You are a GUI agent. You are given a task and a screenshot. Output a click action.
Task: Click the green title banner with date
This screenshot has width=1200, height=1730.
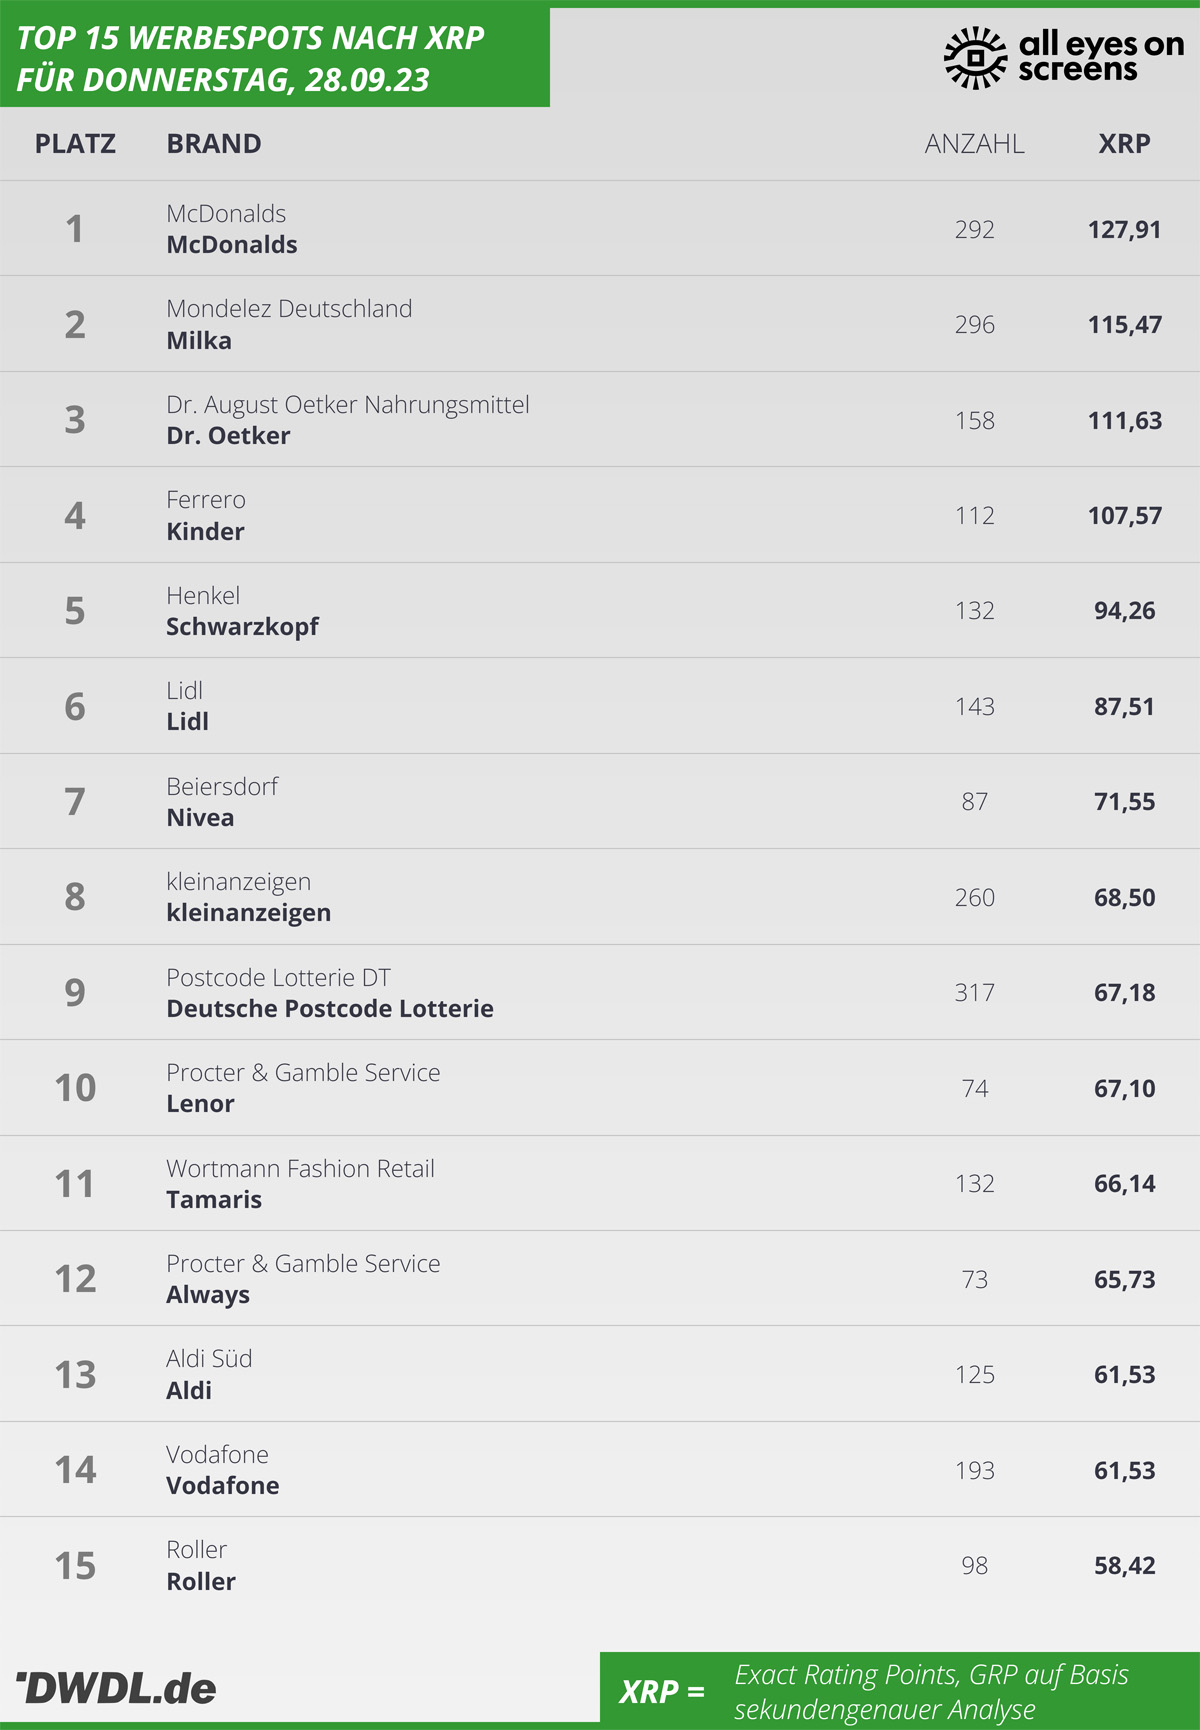(x=274, y=58)
